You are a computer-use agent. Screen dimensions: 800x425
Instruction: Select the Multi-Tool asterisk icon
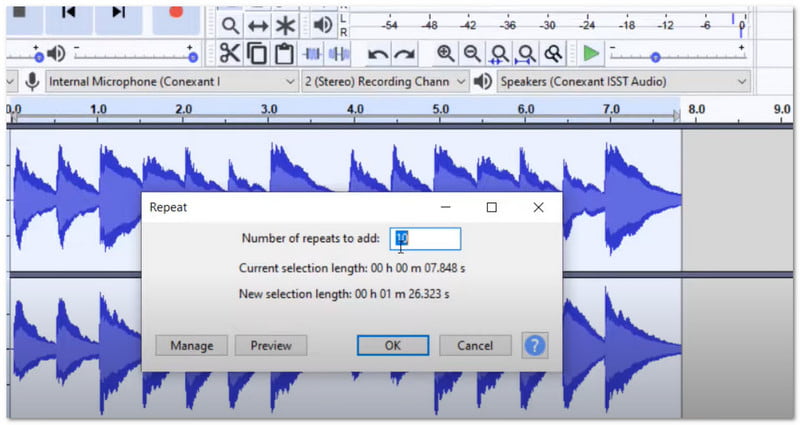pos(286,25)
